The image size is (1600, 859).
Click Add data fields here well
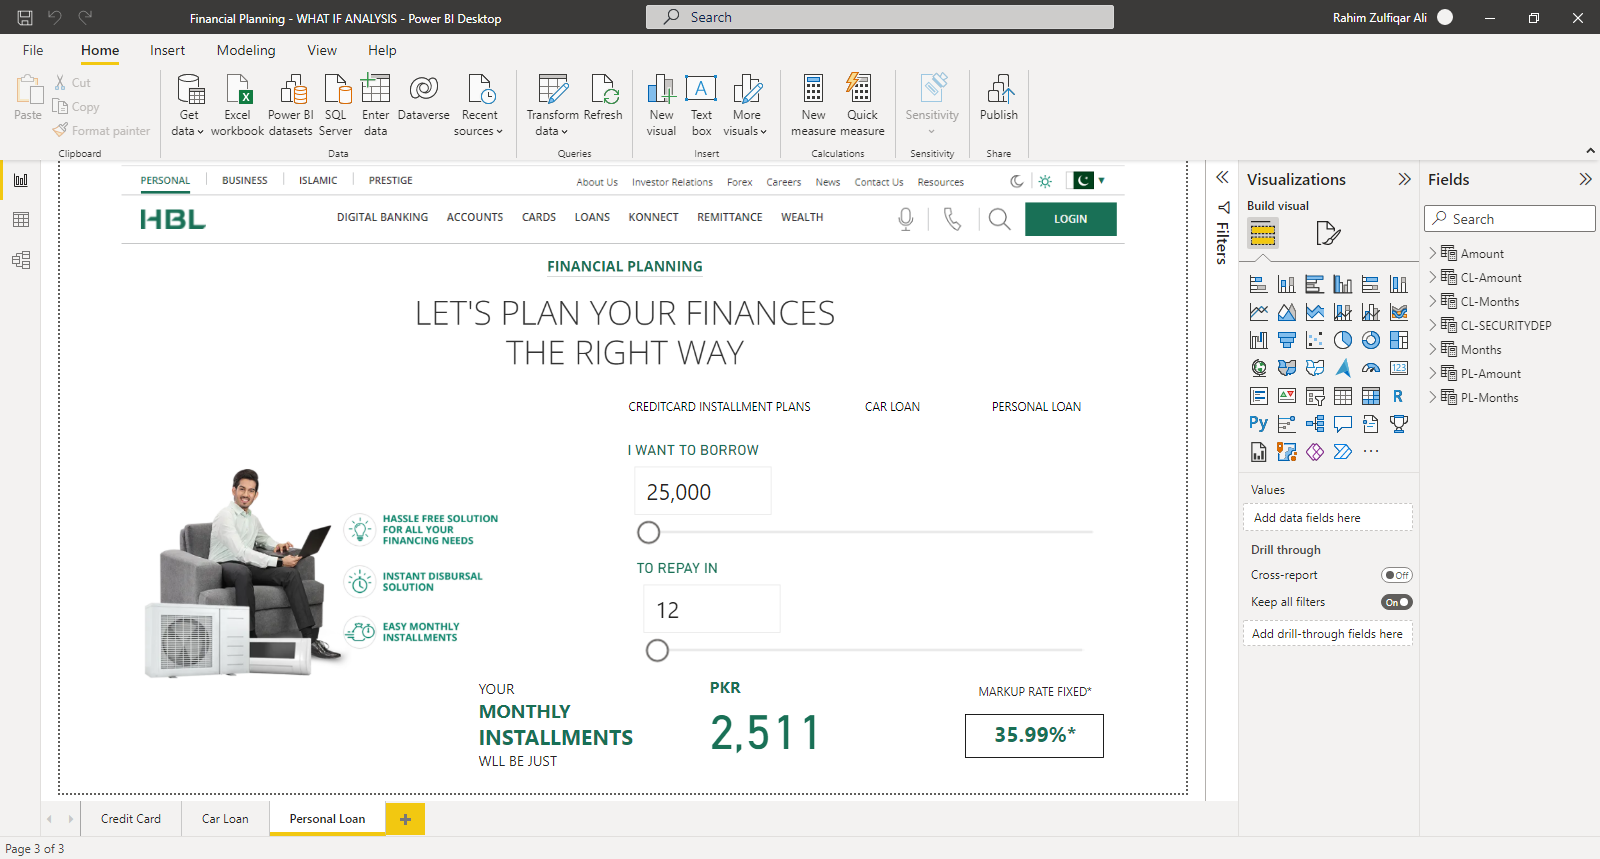(x=1328, y=518)
